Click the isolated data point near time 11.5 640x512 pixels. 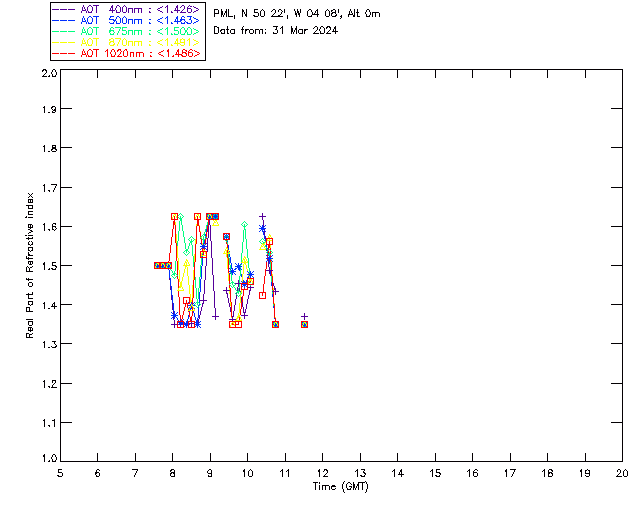pyautogui.click(x=304, y=324)
